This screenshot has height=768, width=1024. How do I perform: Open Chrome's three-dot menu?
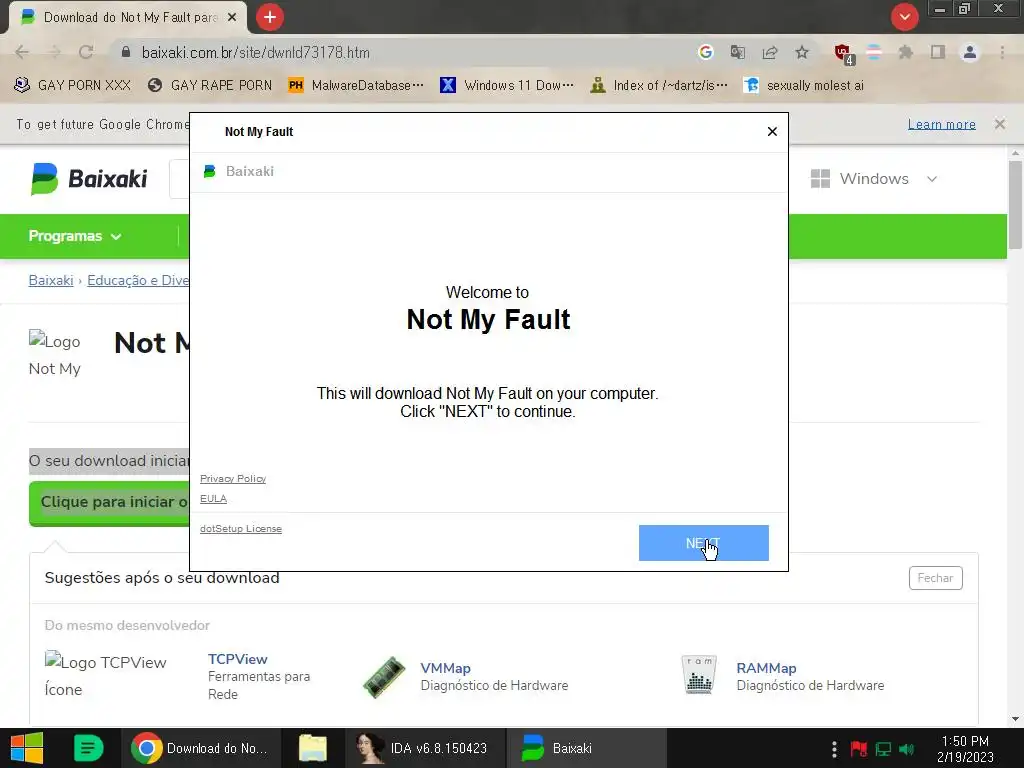[1002, 52]
